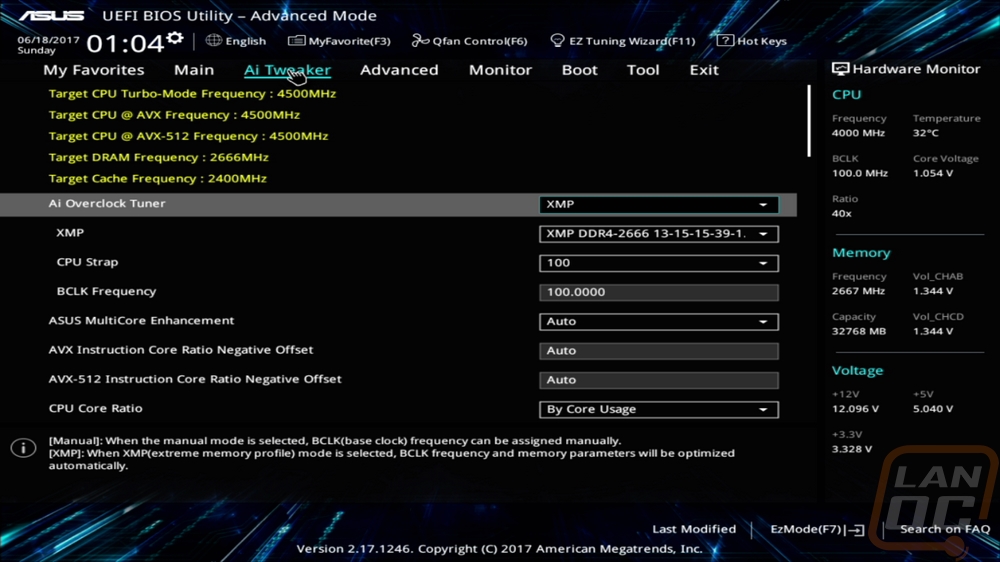Click the Hot Keys question icon
This screenshot has width=1000, height=562.
(725, 41)
